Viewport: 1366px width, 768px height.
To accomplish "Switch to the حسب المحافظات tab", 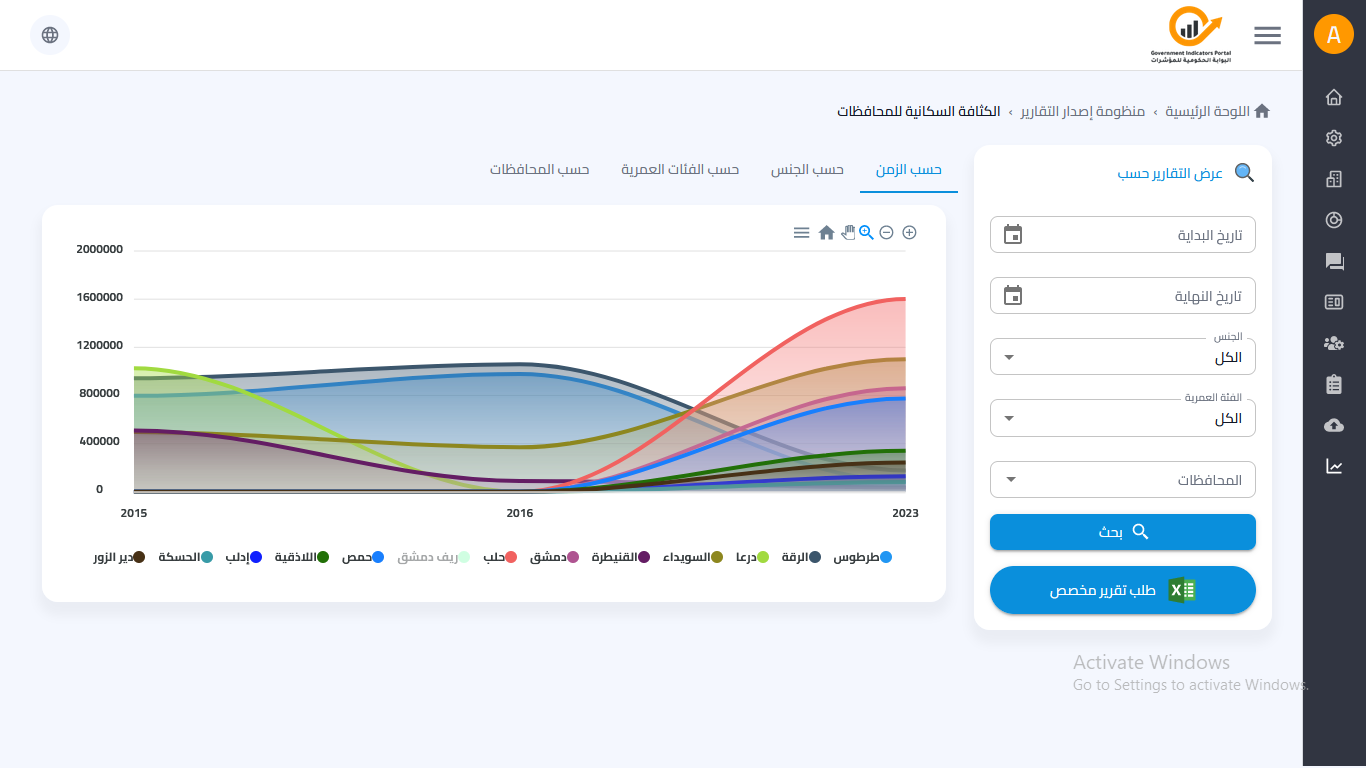I will tap(539, 170).
